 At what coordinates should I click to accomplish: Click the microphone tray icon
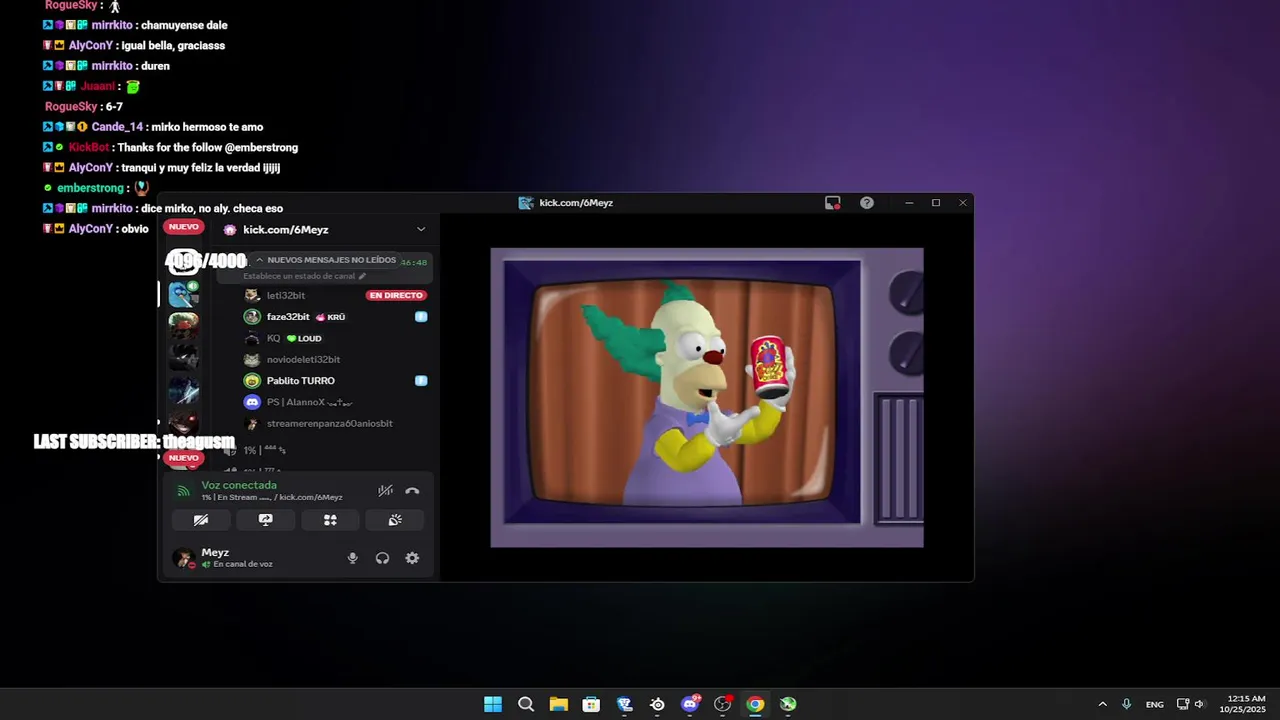pyautogui.click(x=1127, y=704)
